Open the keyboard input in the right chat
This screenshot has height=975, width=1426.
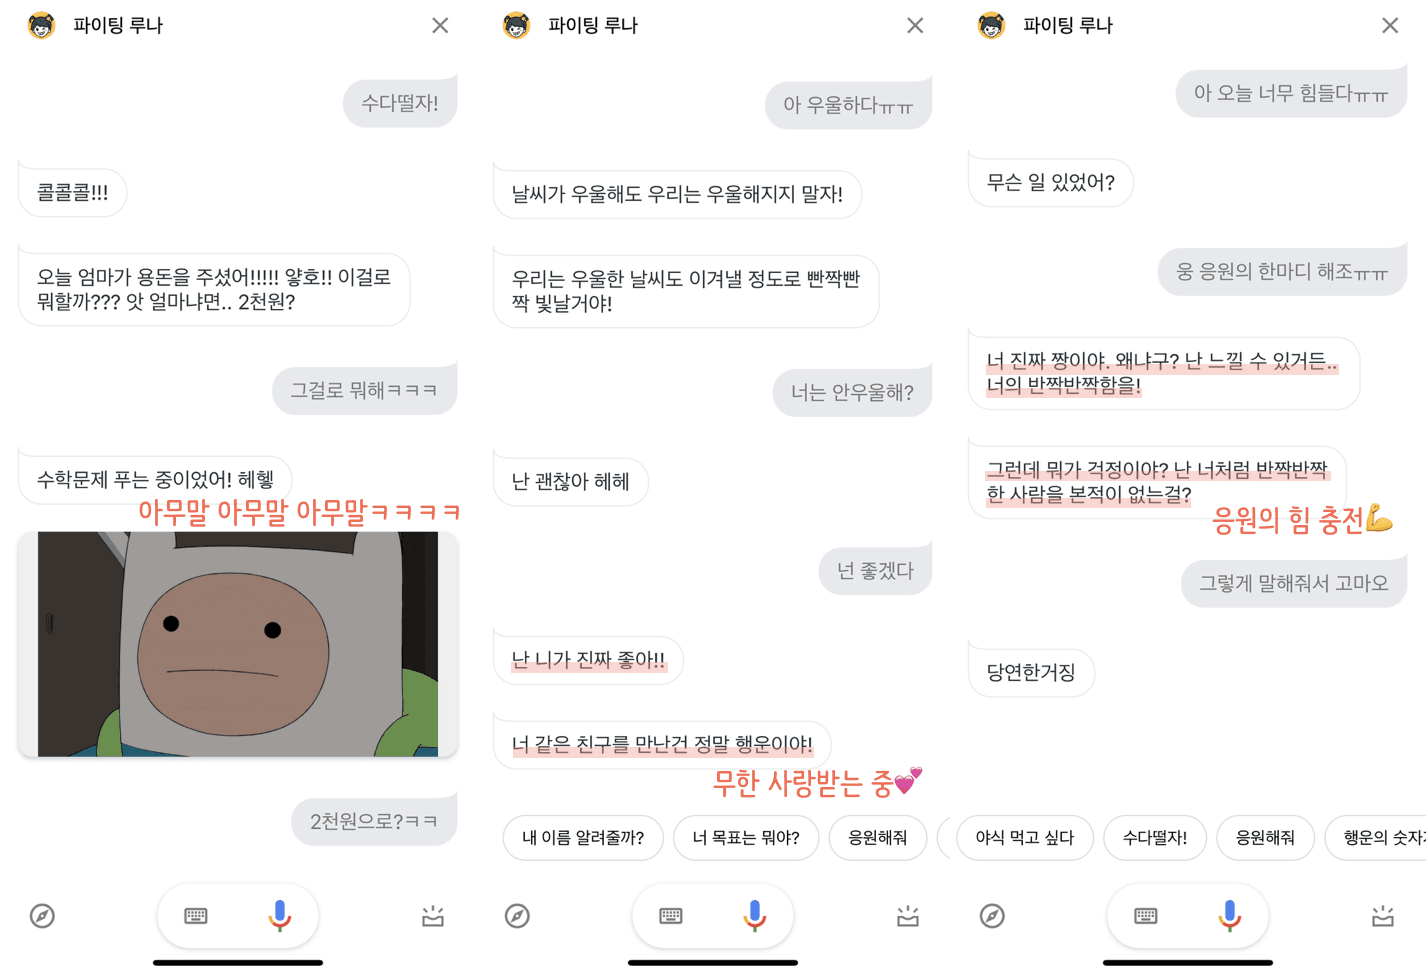coord(1146,916)
